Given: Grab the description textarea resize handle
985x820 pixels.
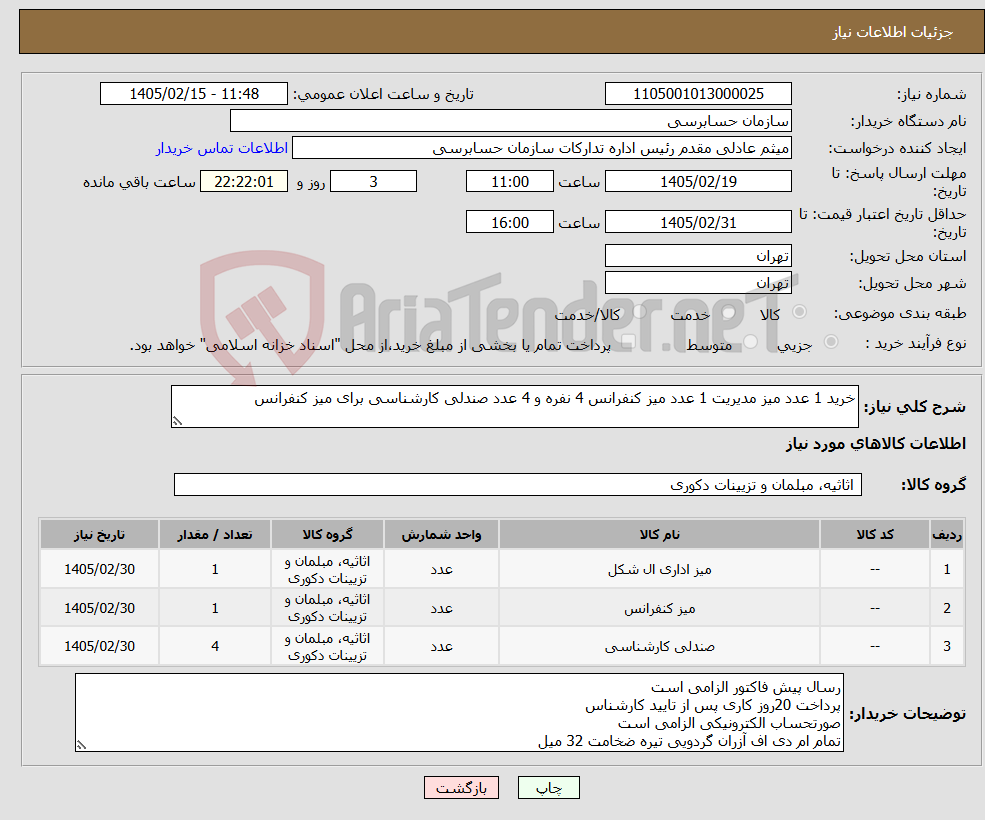Looking at the screenshot, I should (x=177, y=422).
